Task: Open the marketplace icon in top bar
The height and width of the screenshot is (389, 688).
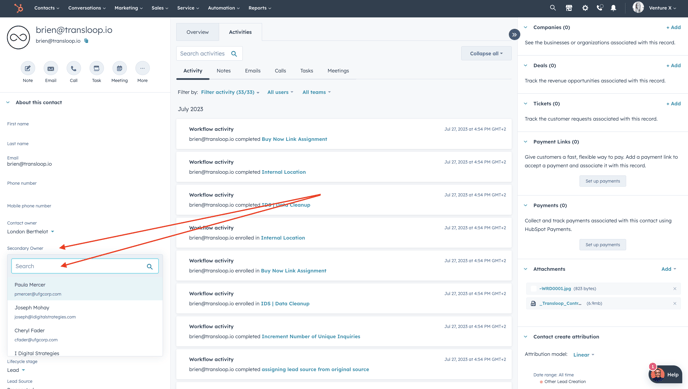Action: 569,8
